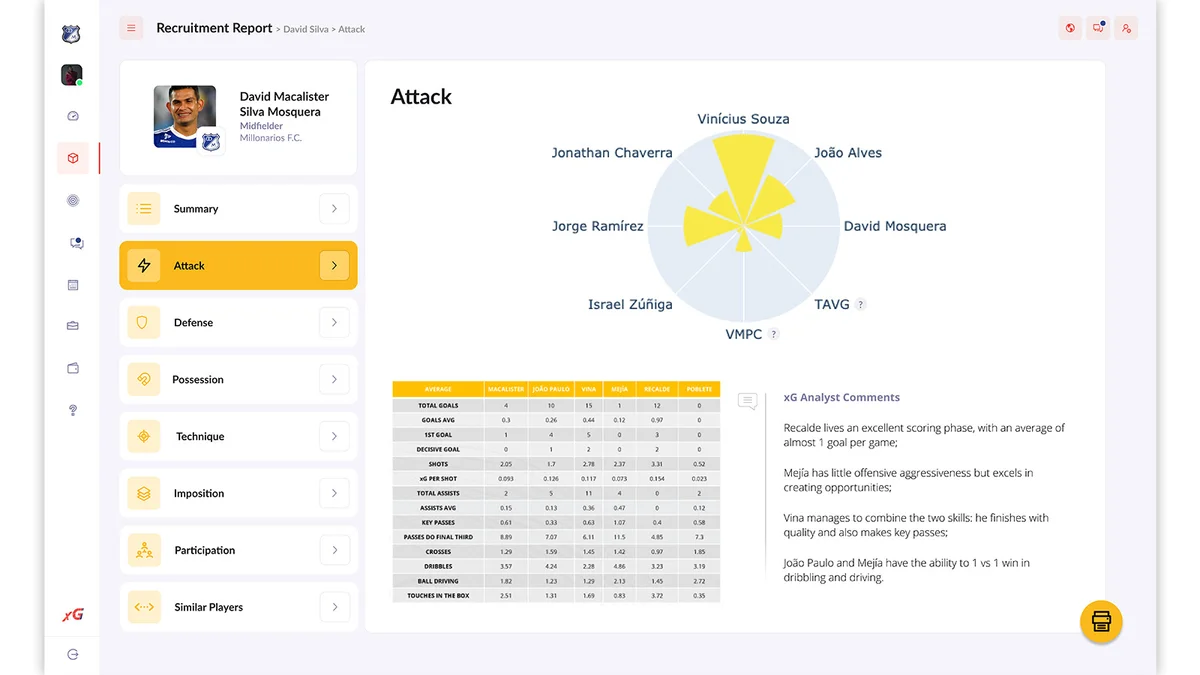Print the report with the yellow printer button
1200x675 pixels.
[x=1100, y=621]
